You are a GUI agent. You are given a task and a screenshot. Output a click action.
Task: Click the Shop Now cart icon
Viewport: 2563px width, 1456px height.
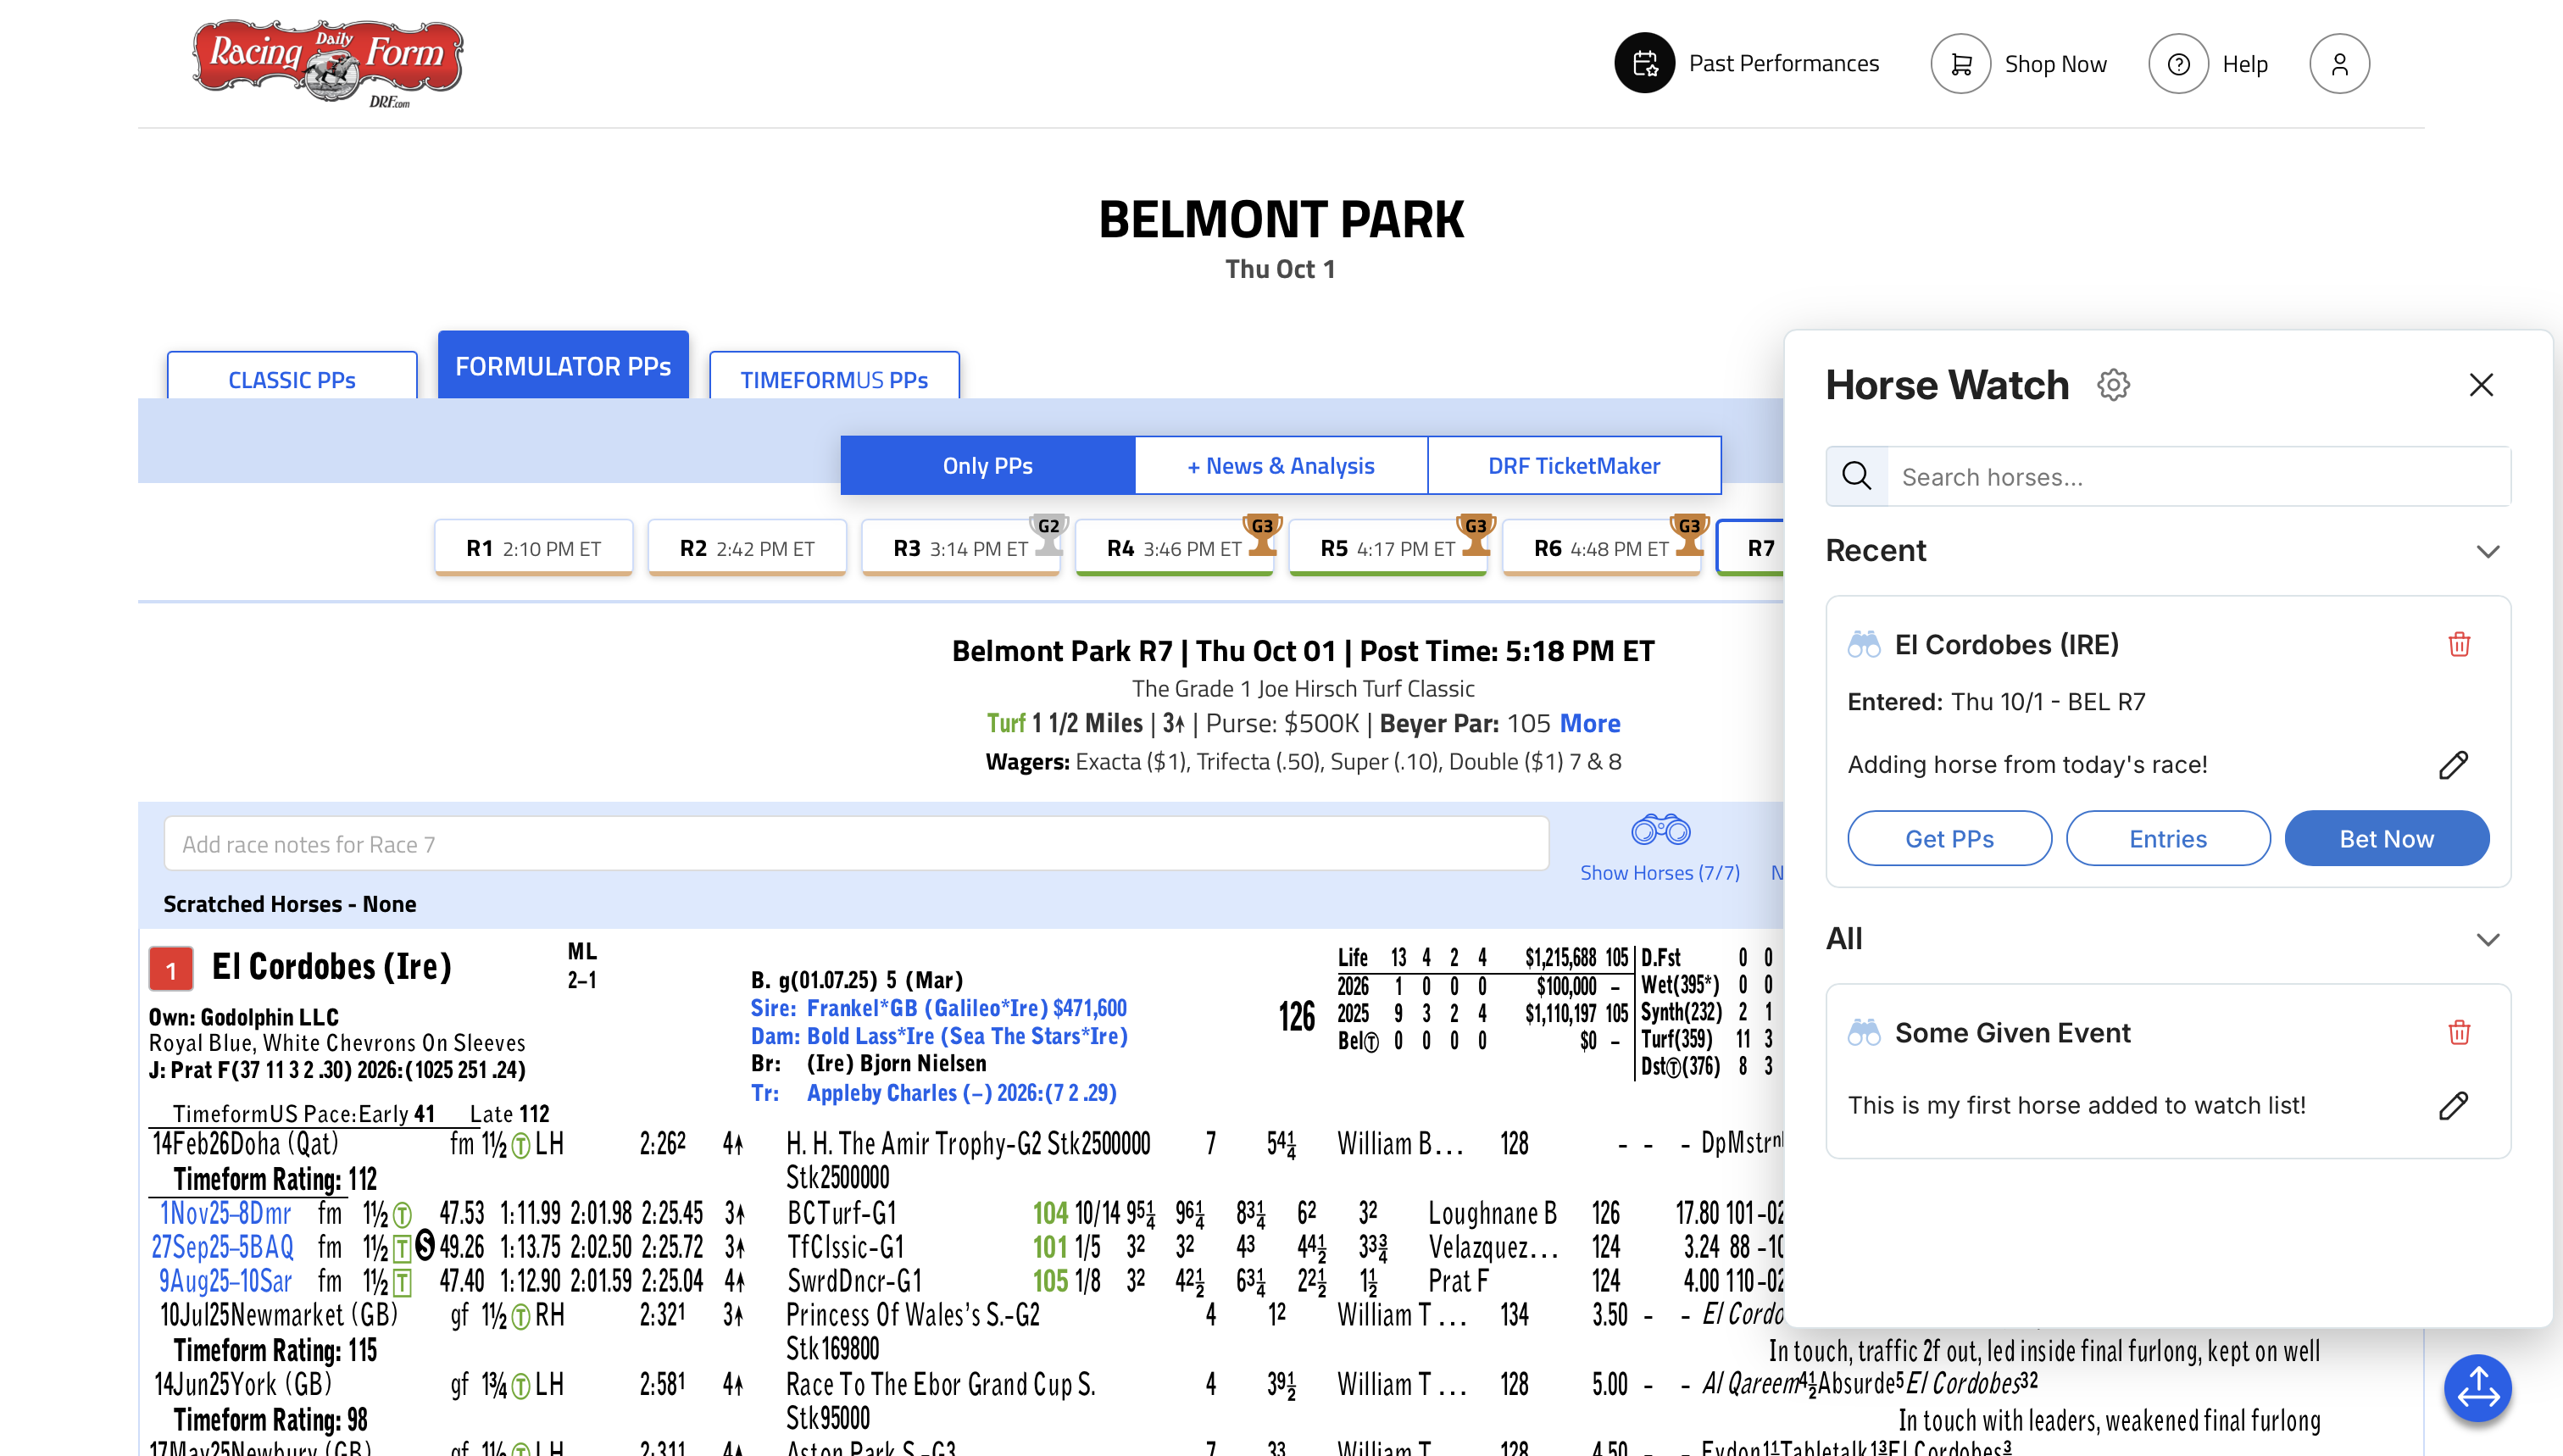point(1960,64)
